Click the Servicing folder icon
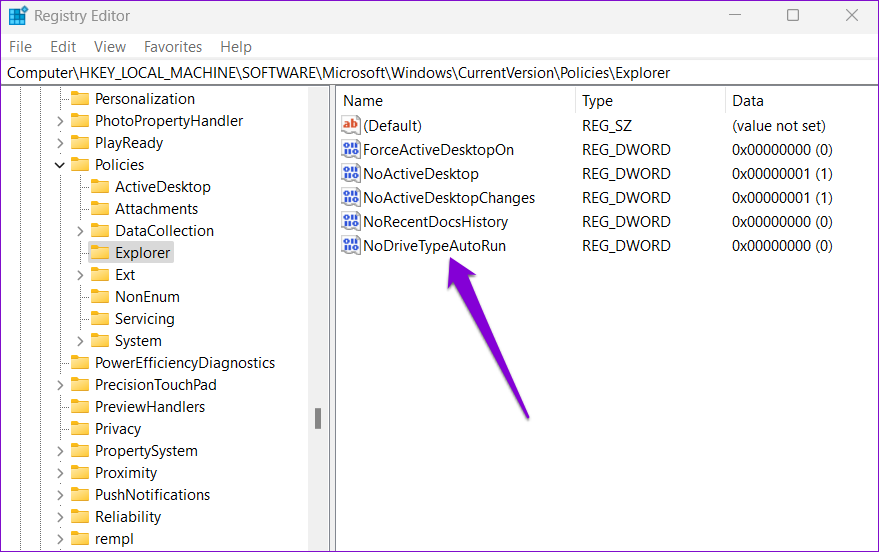Viewport: 879px width, 552px height. pyautogui.click(x=100, y=319)
